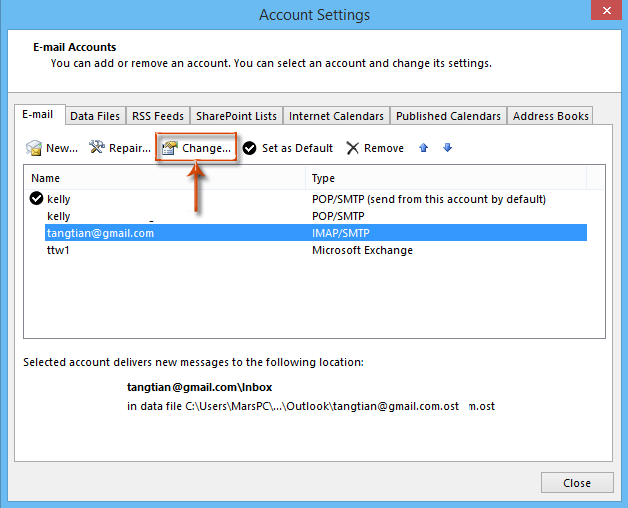Click the Set as Default label
This screenshot has height=508, width=628.
pyautogui.click(x=297, y=148)
